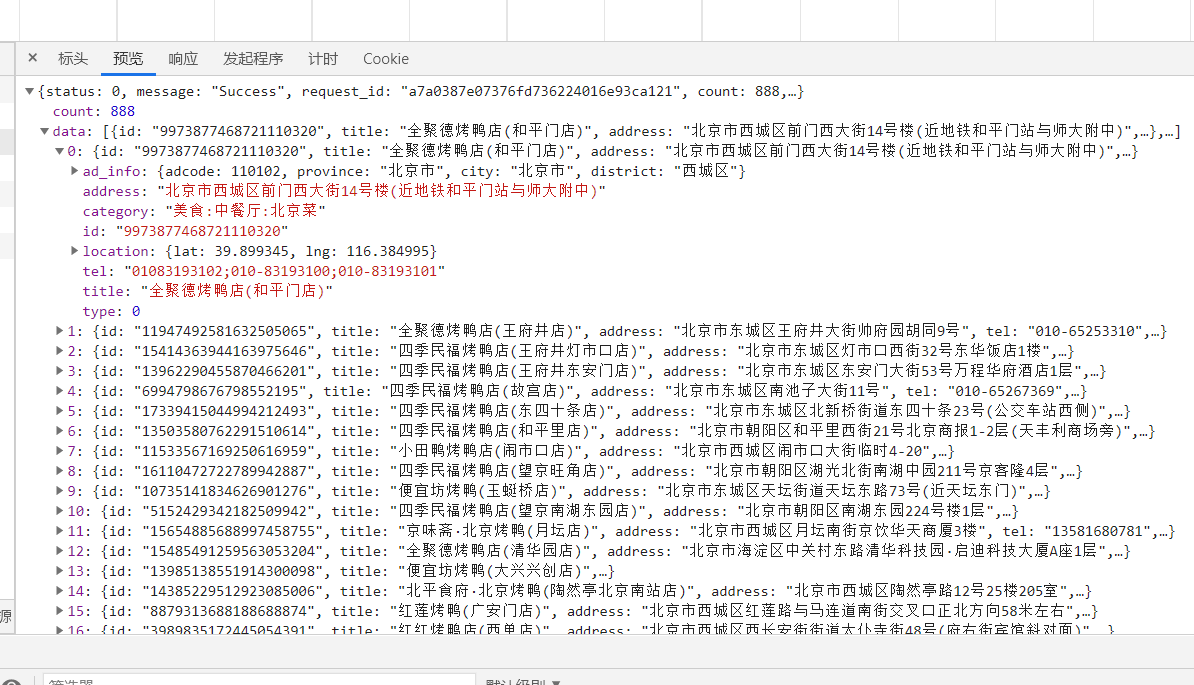
Task: Expand the location lat/lng object
Action: click(x=74, y=251)
